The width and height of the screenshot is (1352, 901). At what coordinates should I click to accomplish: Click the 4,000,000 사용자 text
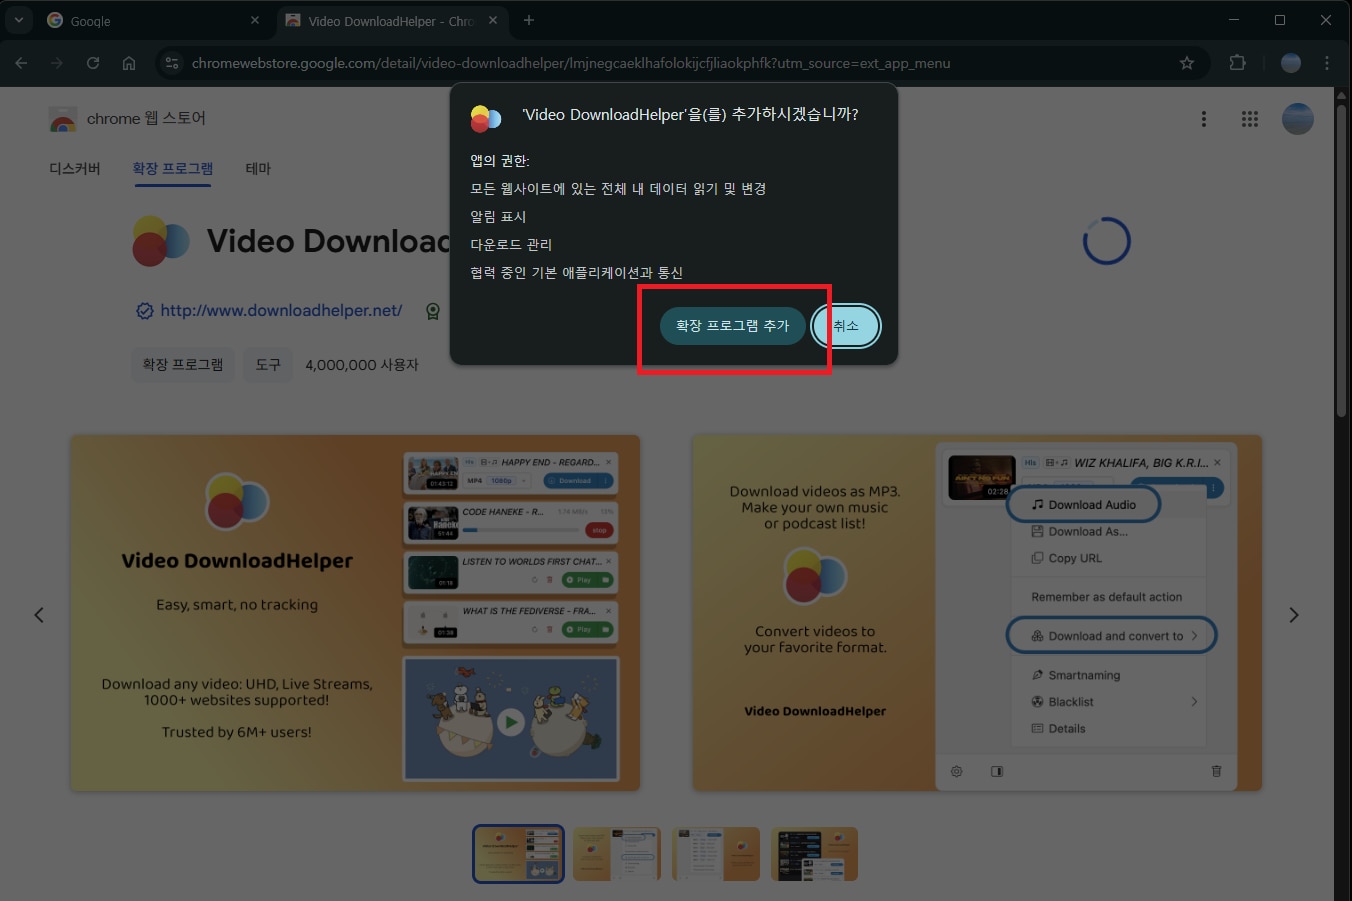pyautogui.click(x=362, y=365)
